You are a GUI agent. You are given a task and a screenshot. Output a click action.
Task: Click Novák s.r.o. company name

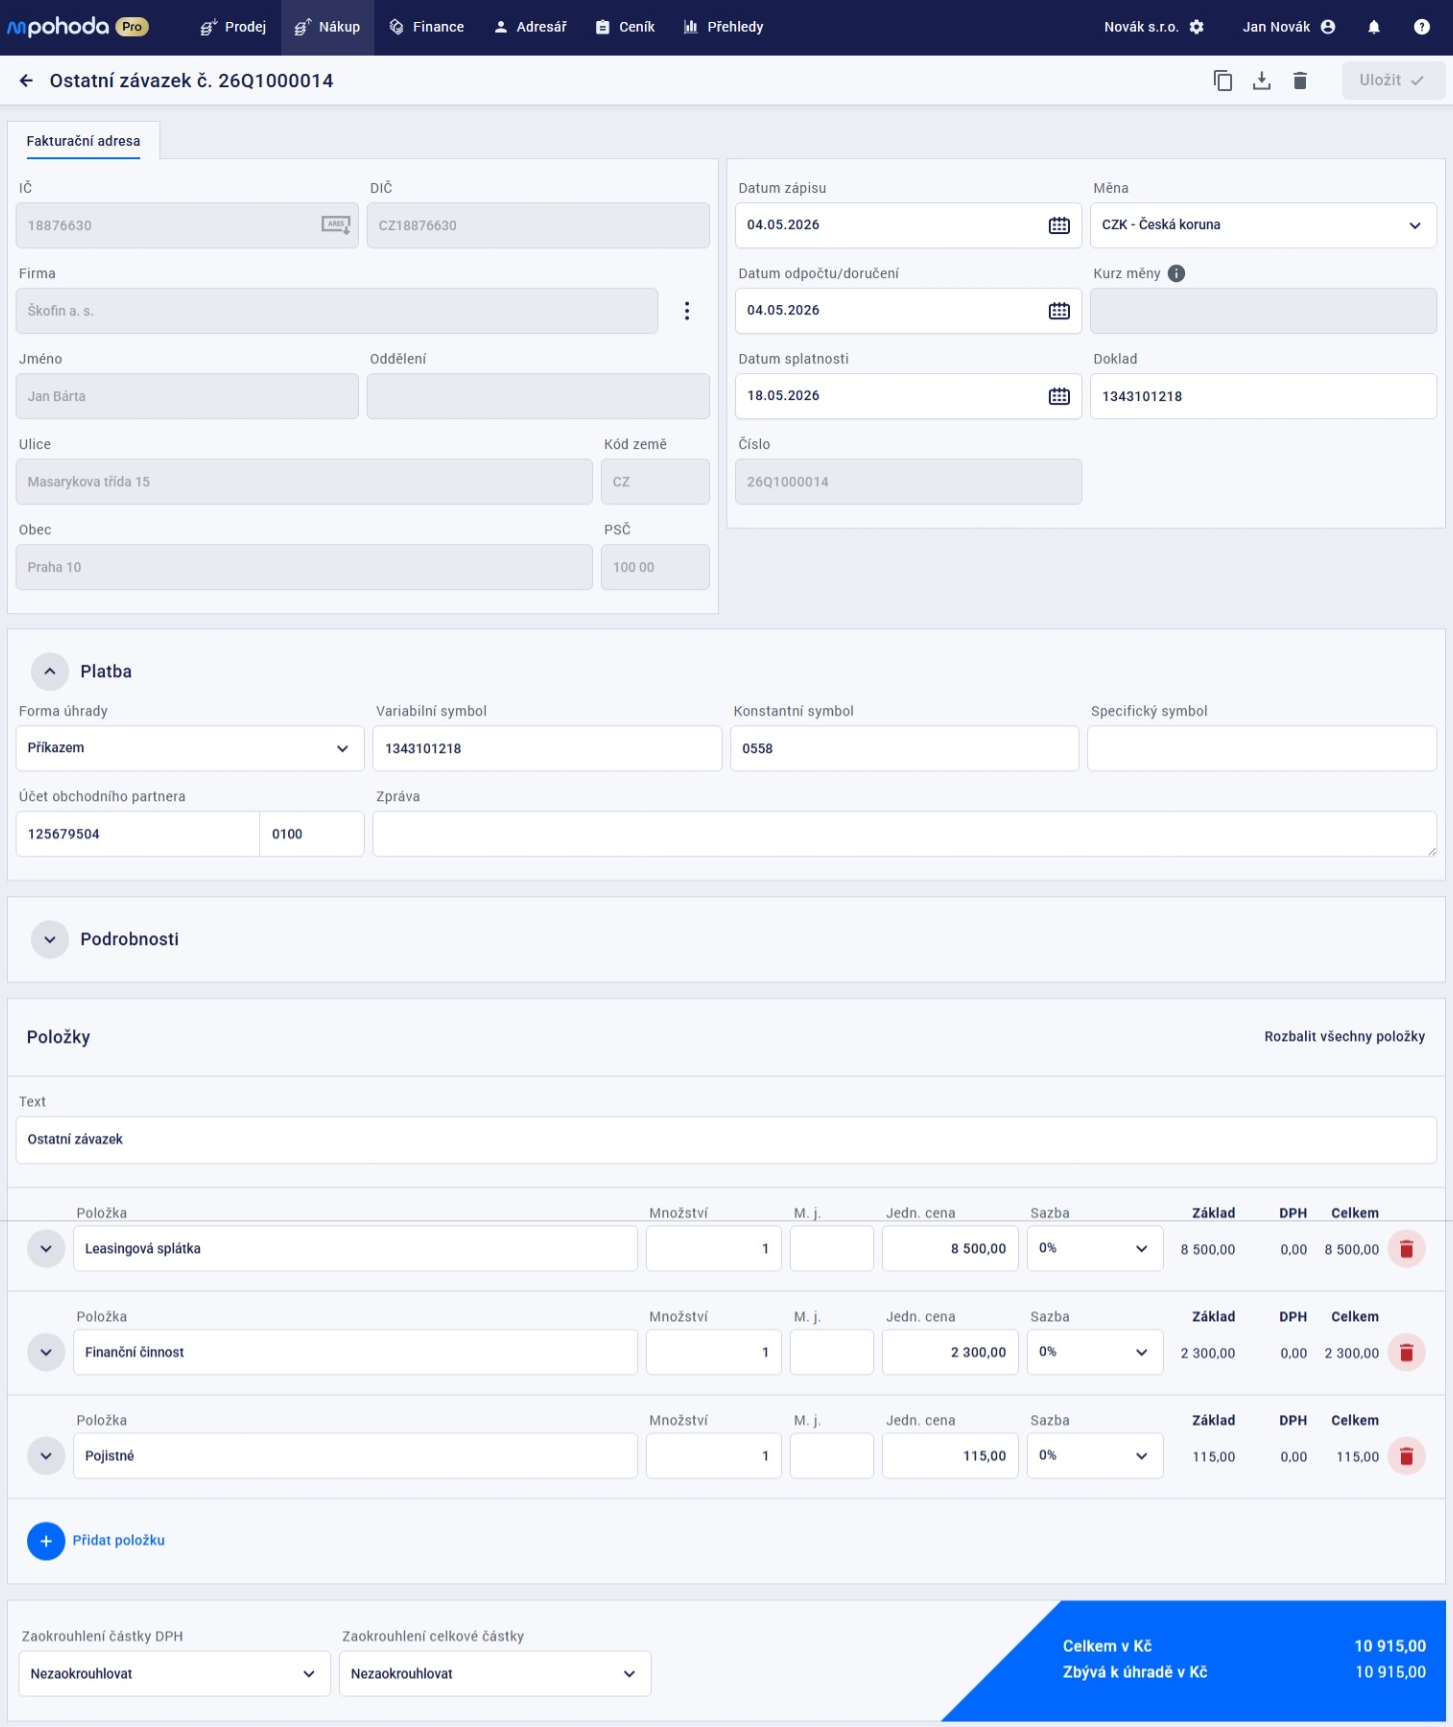point(1141,27)
